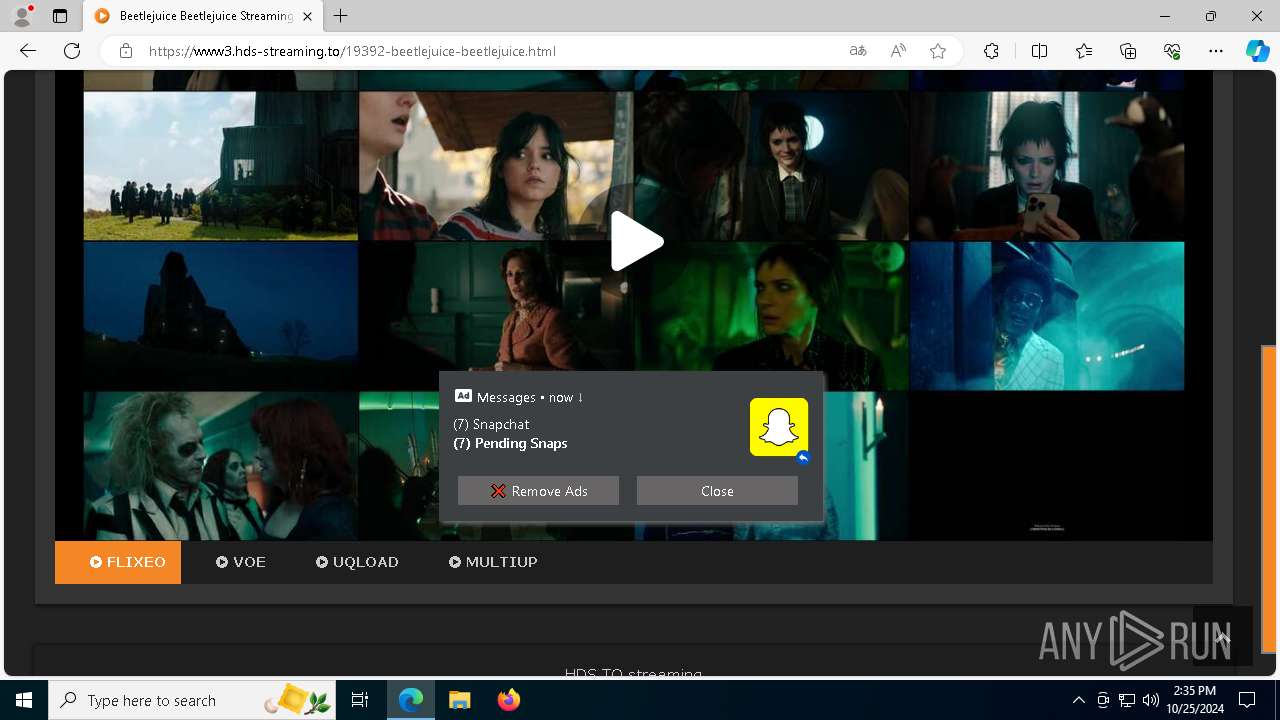Screen dimensions: 1280x720
Task: Select the Beetlejuice Beetlejuice Streaming tab
Action: [x=203, y=16]
